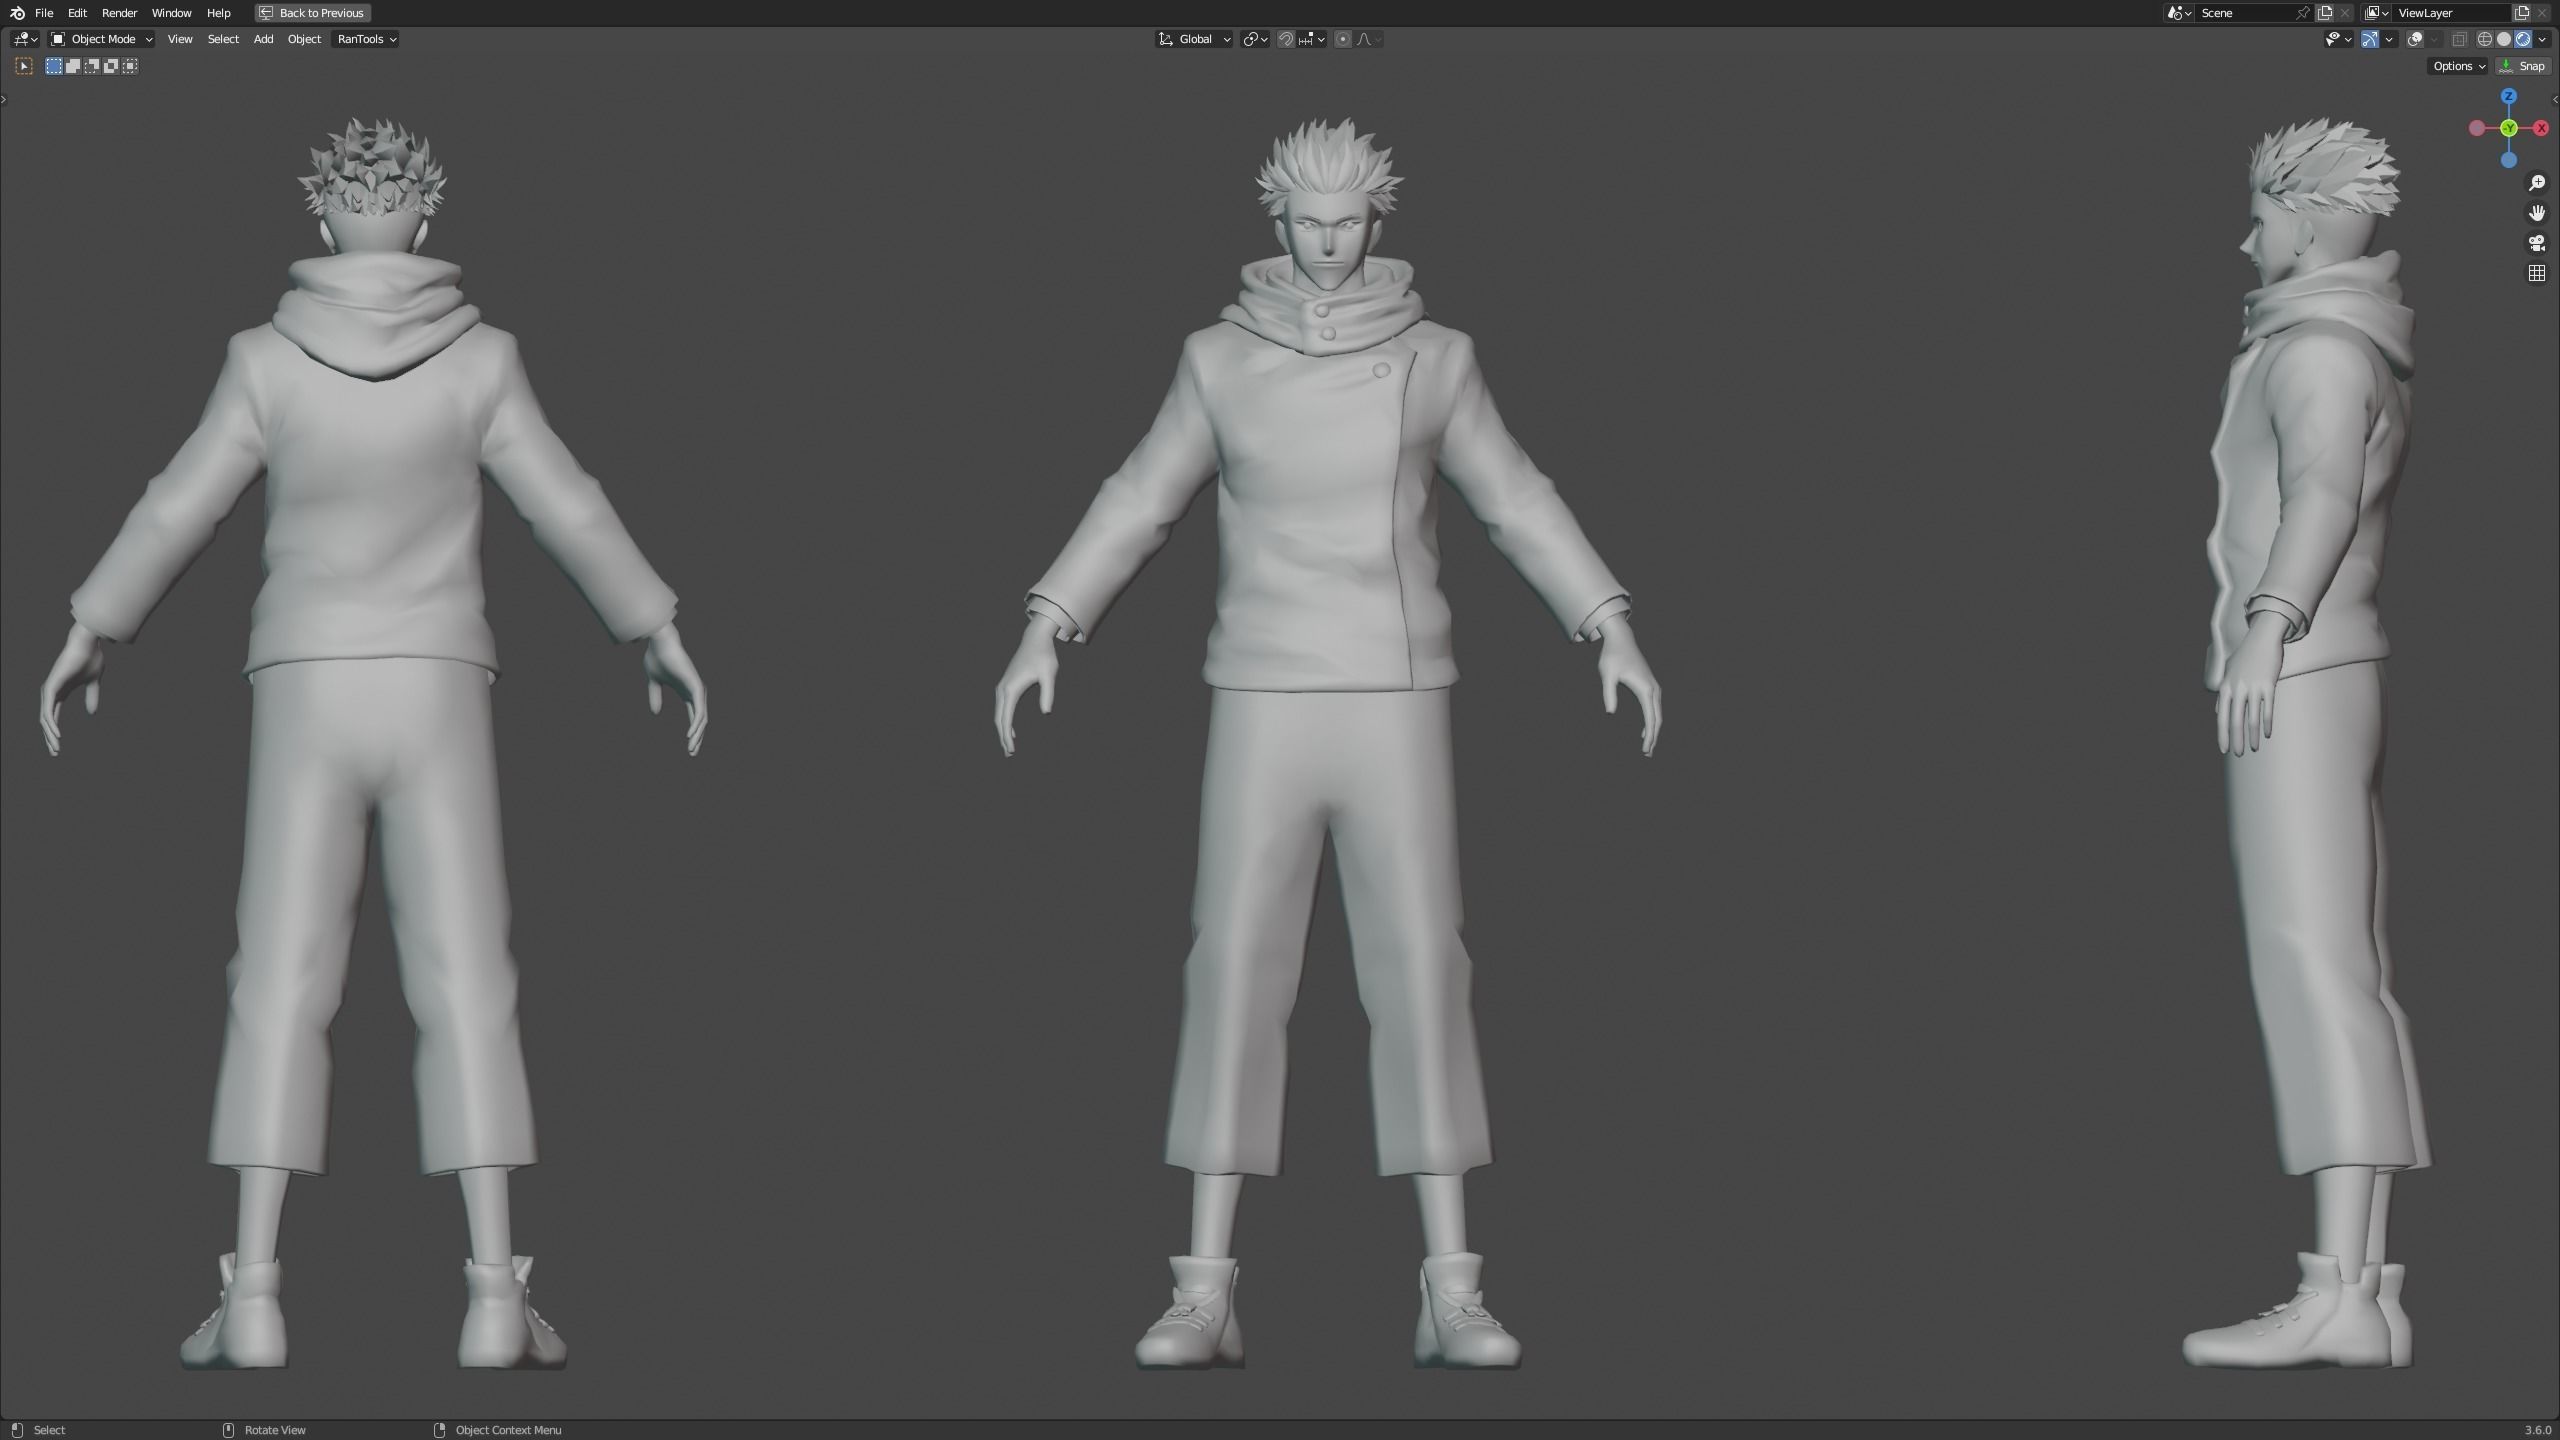Click the add ViewLayer icon
2560x1440 pixels.
point(2521,13)
